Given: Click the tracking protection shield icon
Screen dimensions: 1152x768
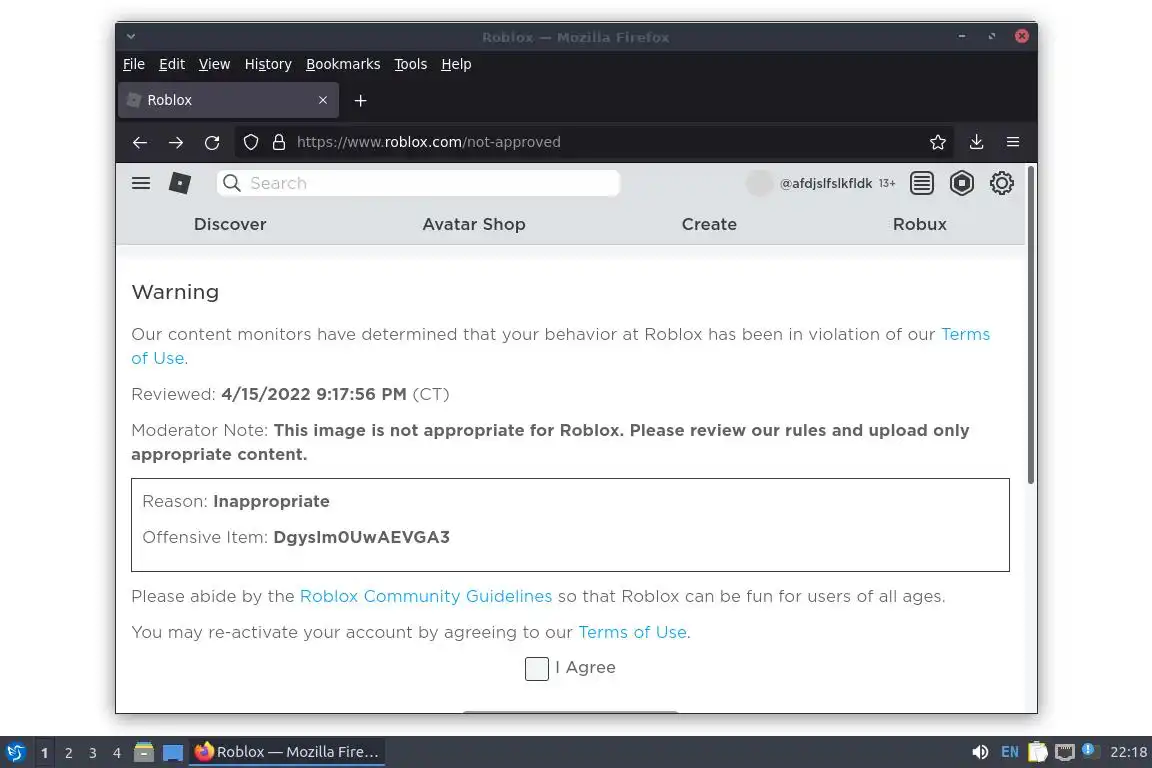Looking at the screenshot, I should point(251,142).
